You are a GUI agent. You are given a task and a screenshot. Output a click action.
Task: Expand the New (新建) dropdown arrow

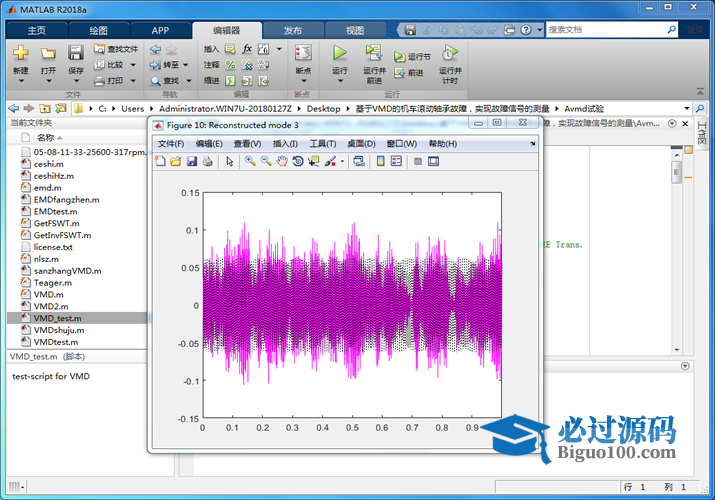coord(21,82)
